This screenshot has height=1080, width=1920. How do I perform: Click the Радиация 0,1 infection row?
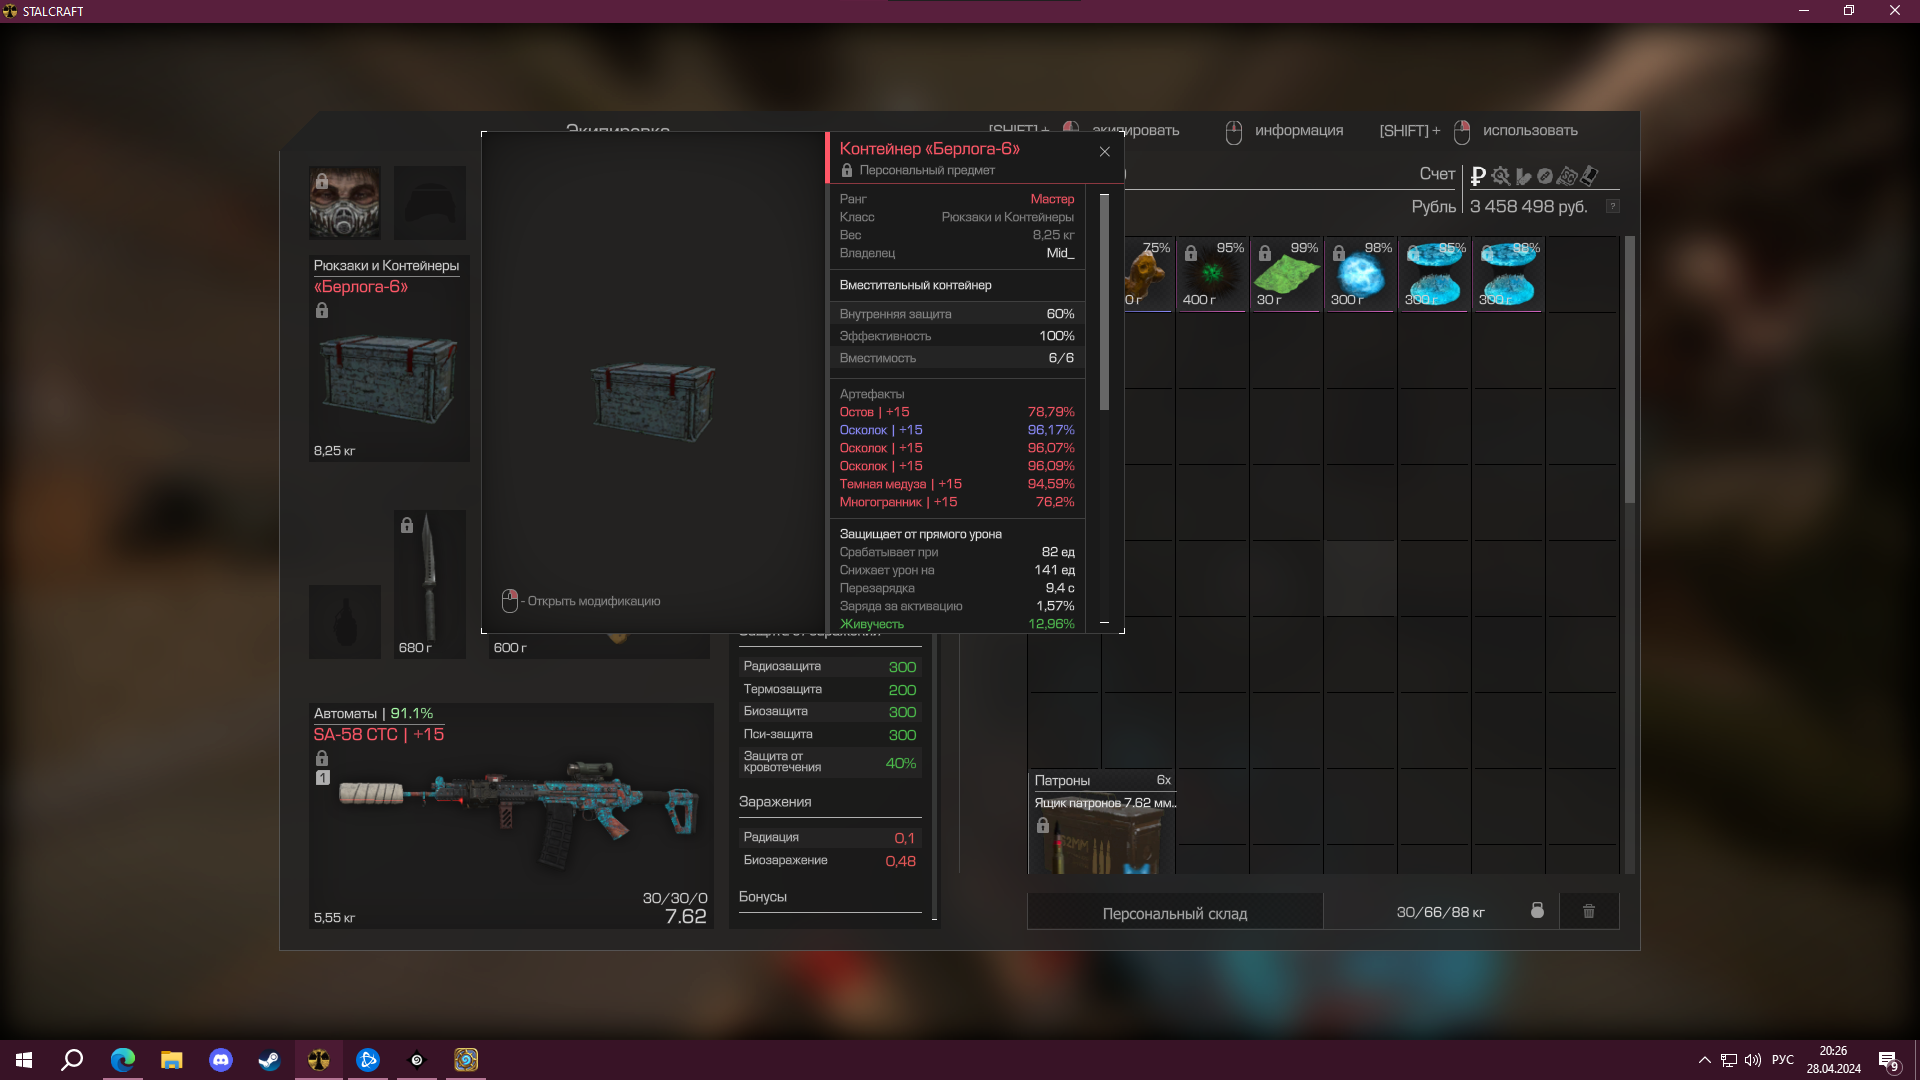click(x=830, y=838)
